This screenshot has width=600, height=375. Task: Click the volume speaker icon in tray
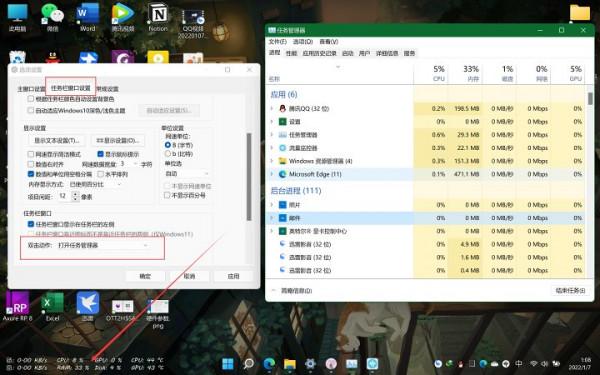(544, 364)
